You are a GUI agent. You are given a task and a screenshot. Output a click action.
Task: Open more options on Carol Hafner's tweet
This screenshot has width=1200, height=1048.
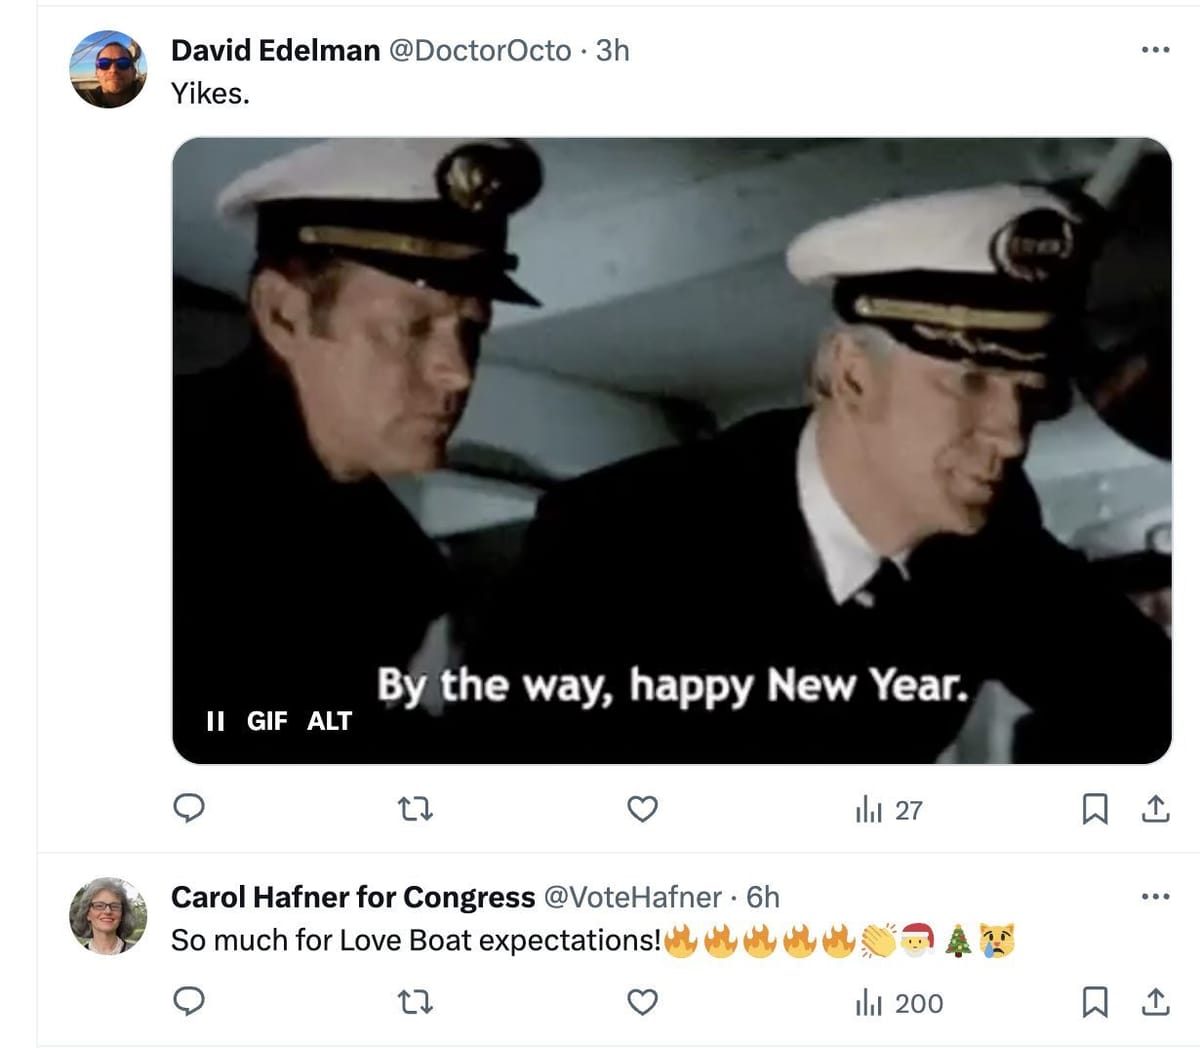pos(1155,896)
